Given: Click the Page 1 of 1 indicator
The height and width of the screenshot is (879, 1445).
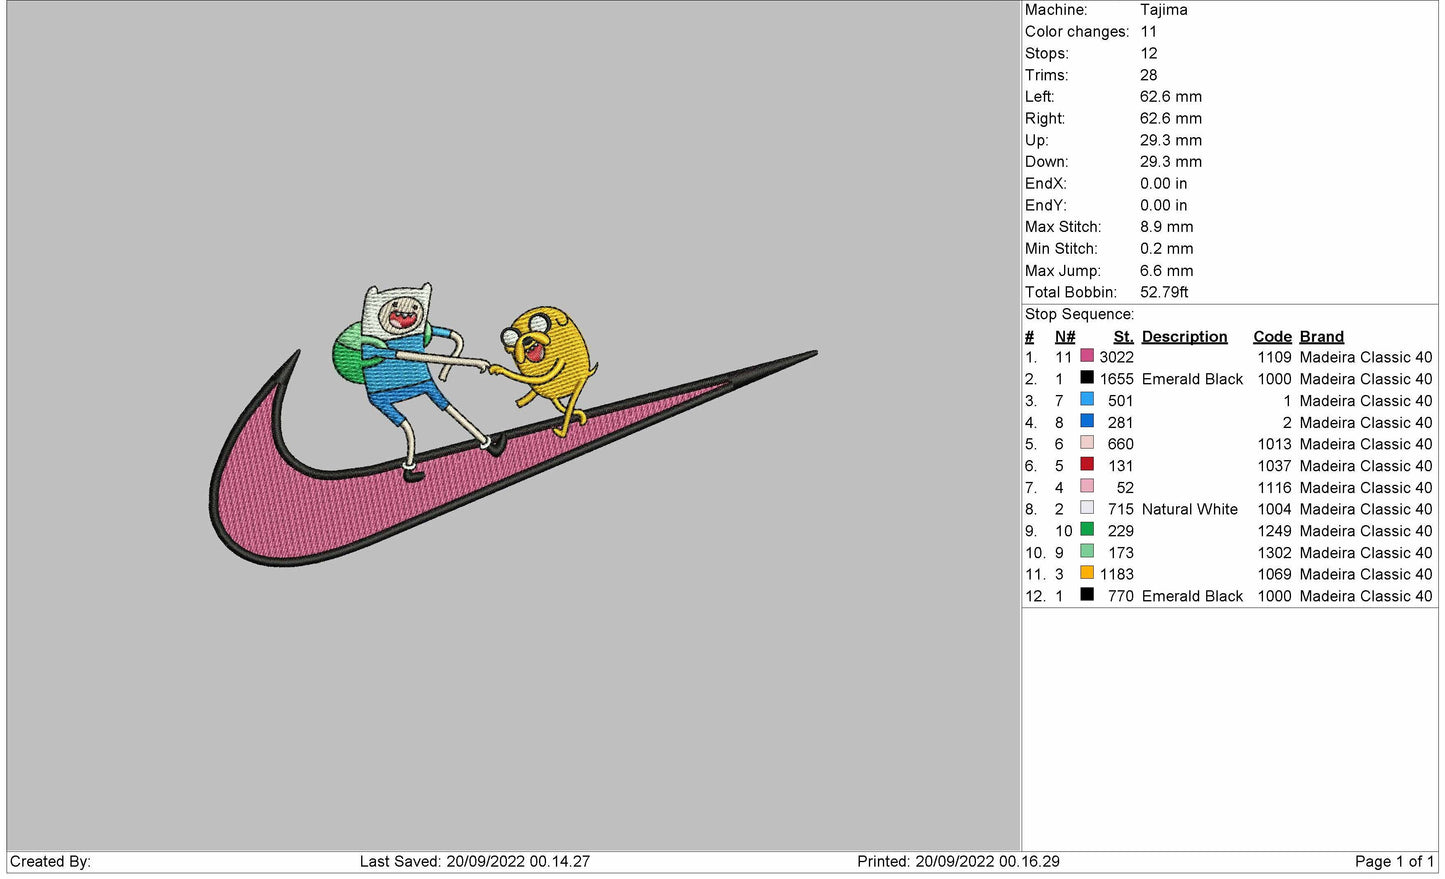Looking at the screenshot, I should click(x=1393, y=862).
